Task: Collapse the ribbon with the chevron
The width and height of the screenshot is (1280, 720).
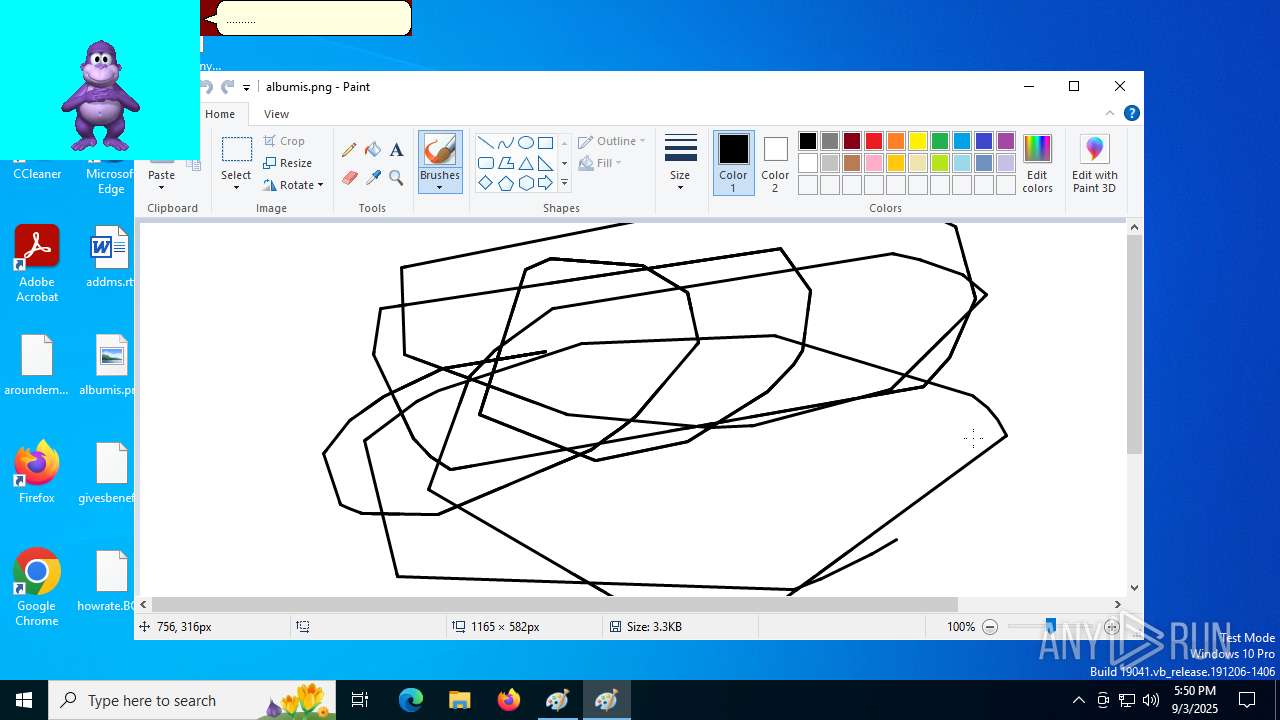Action: (1109, 113)
